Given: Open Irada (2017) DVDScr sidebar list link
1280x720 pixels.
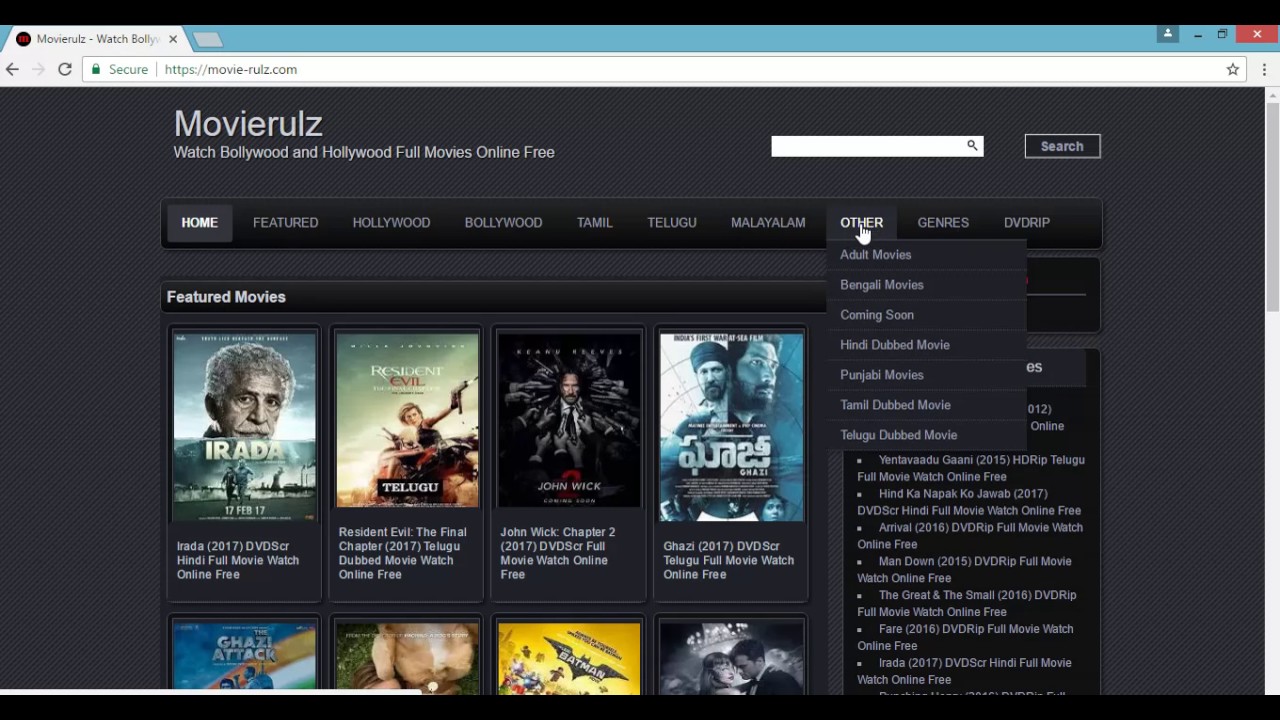Looking at the screenshot, I should tap(964, 671).
